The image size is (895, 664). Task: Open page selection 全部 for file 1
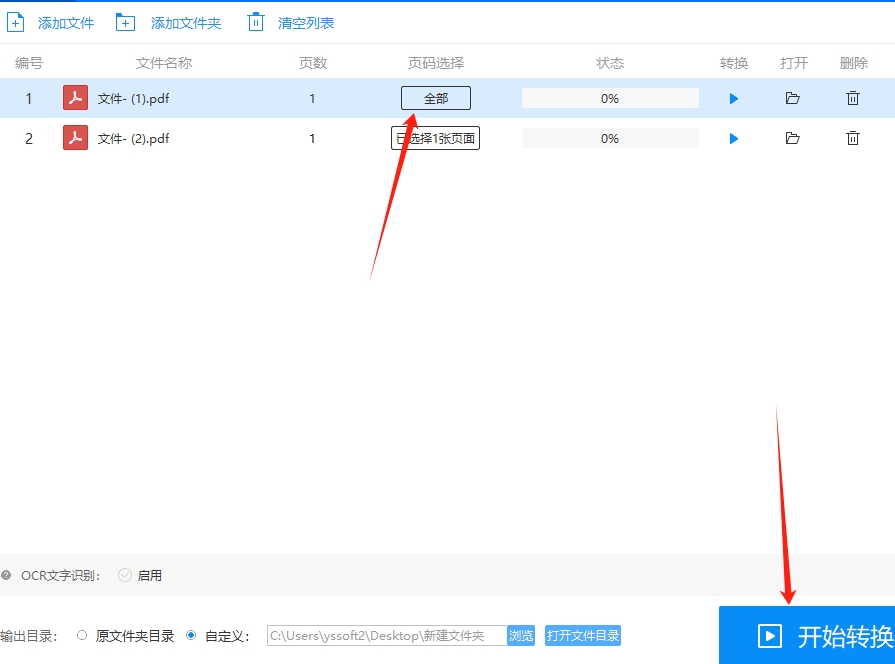(436, 98)
